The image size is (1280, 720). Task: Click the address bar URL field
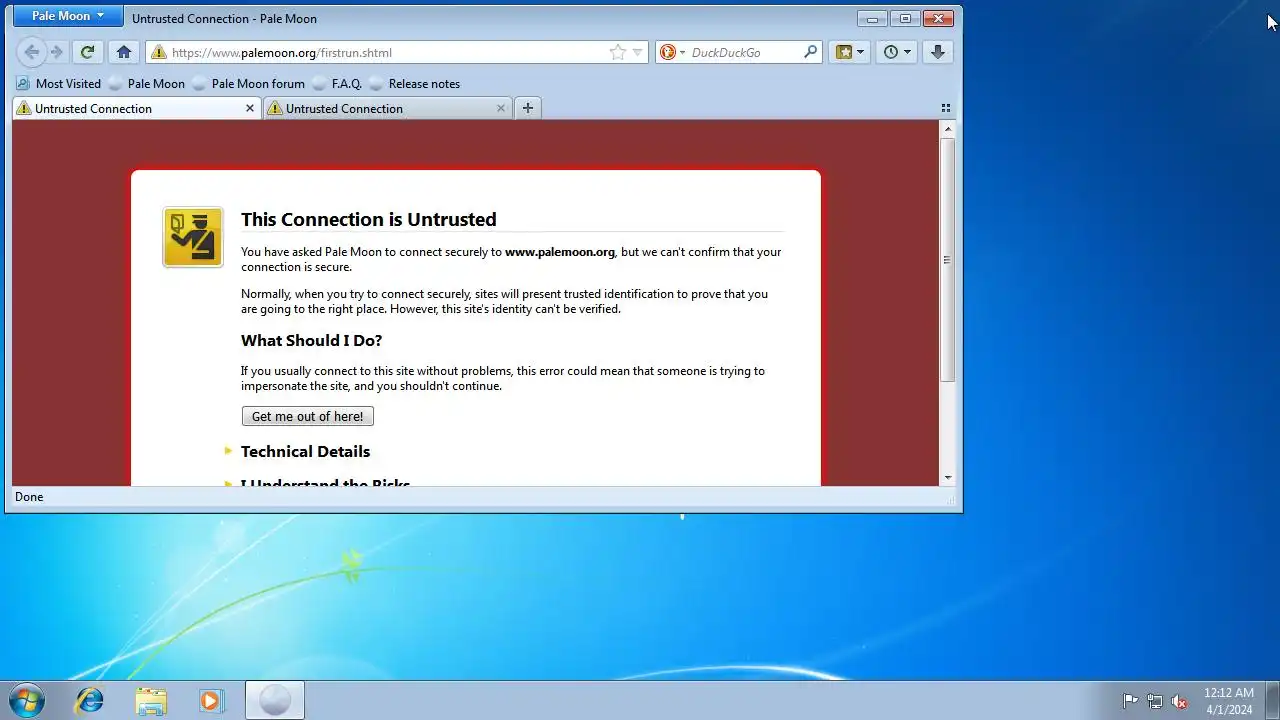coord(398,52)
